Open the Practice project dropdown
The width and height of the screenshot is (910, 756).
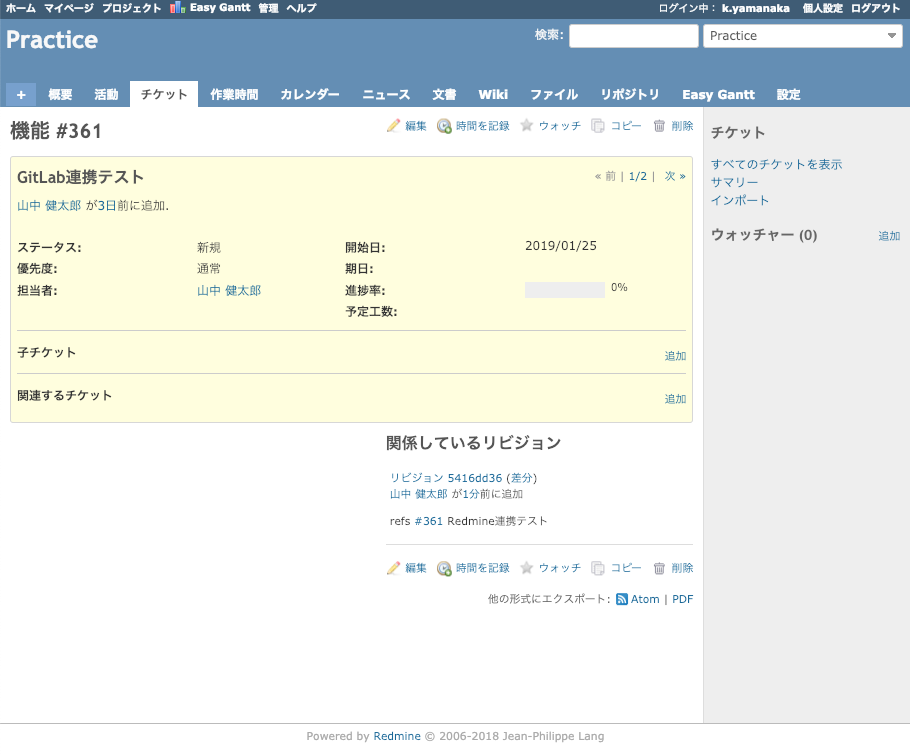click(802, 36)
